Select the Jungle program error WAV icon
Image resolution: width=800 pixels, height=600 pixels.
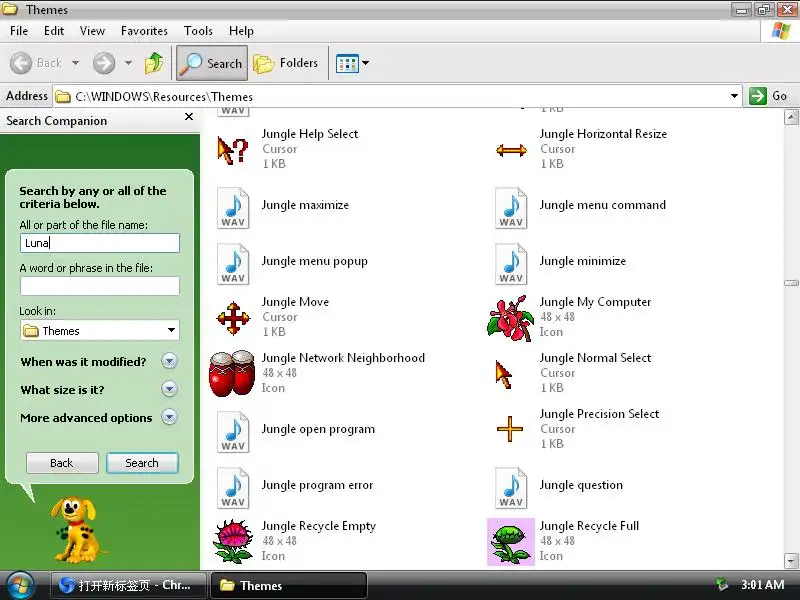(233, 488)
